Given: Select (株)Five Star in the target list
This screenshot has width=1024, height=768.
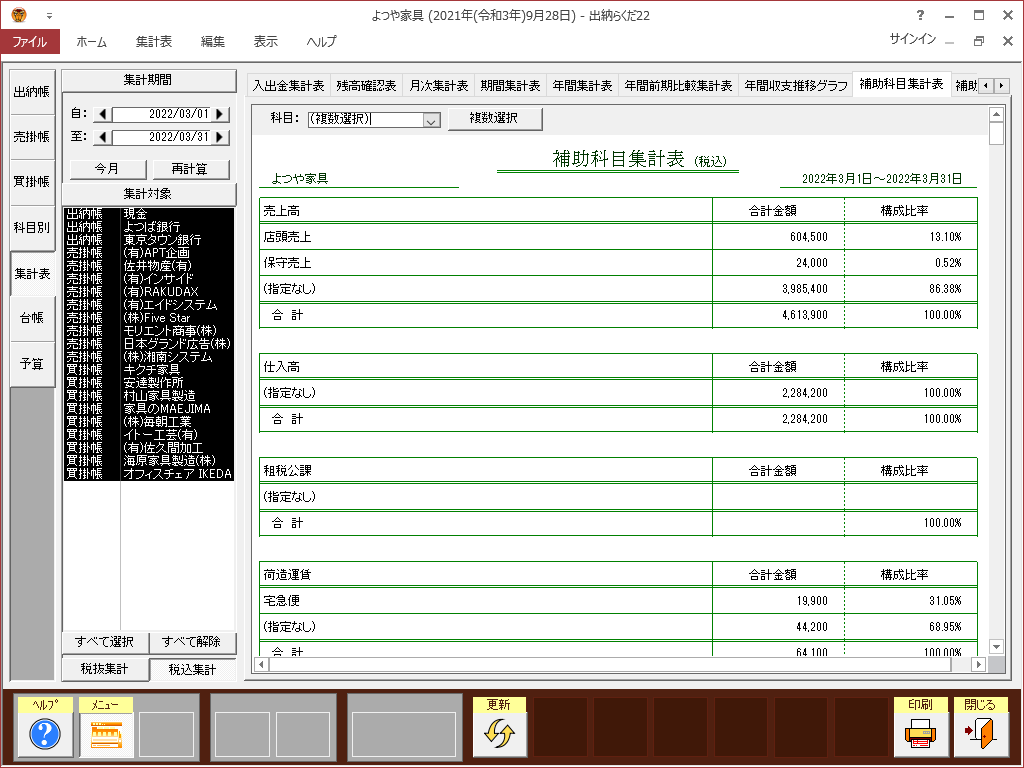Looking at the screenshot, I should pos(149,318).
